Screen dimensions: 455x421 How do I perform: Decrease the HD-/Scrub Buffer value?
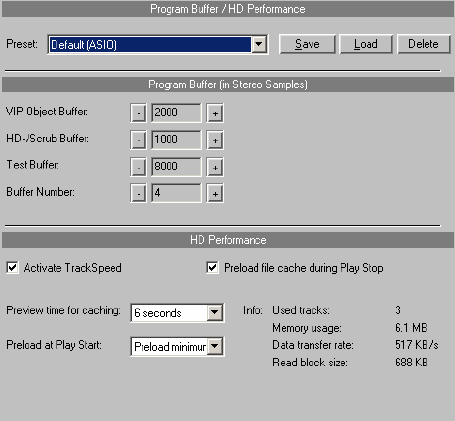click(x=138, y=140)
